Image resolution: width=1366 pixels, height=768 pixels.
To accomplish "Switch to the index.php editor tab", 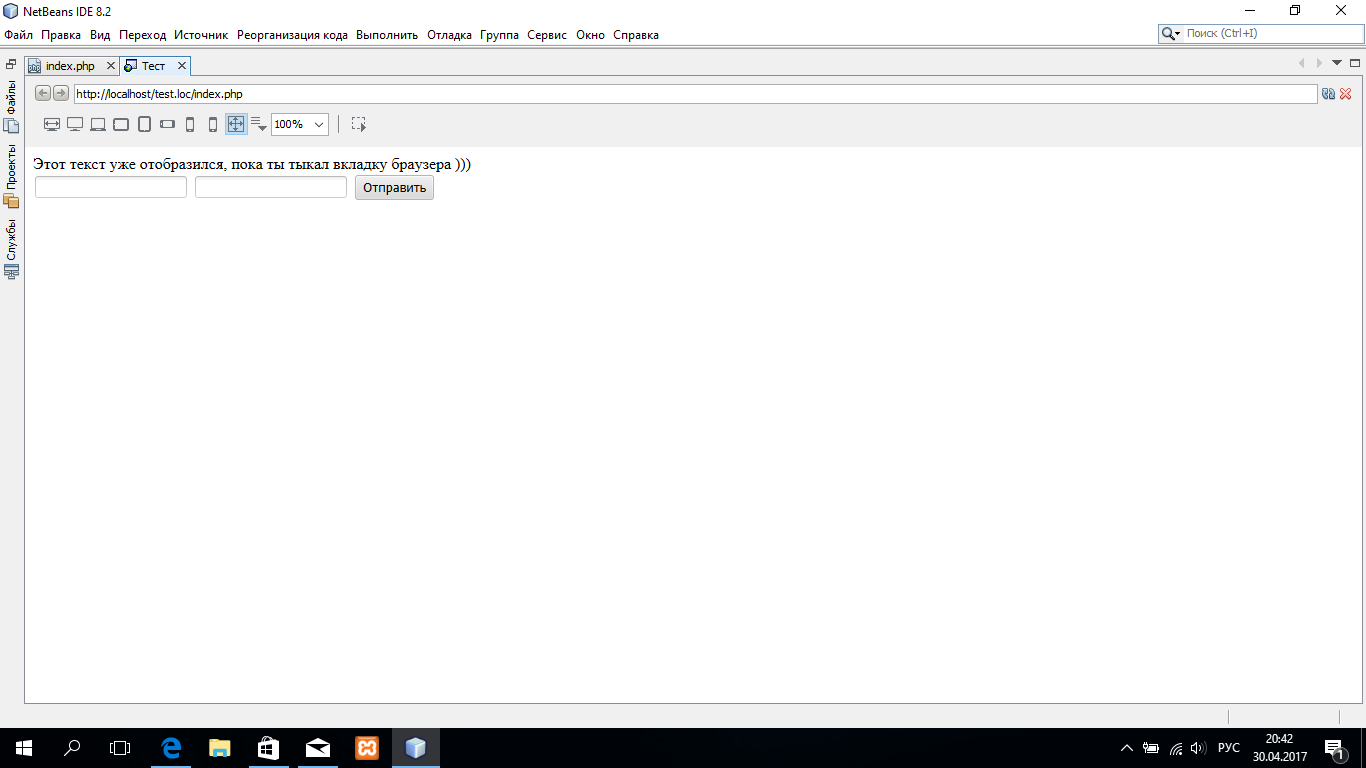I will 70,66.
